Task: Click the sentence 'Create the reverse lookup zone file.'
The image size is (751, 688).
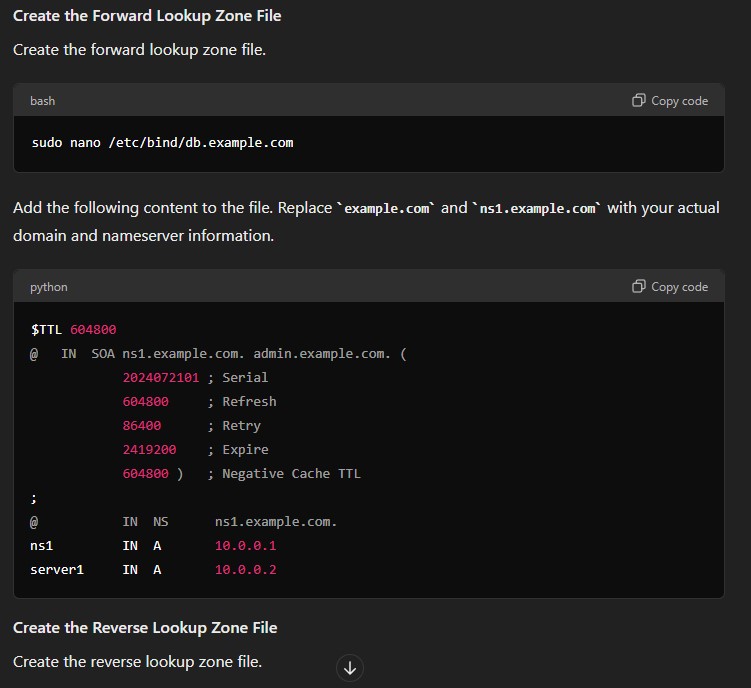Action: [x=137, y=662]
